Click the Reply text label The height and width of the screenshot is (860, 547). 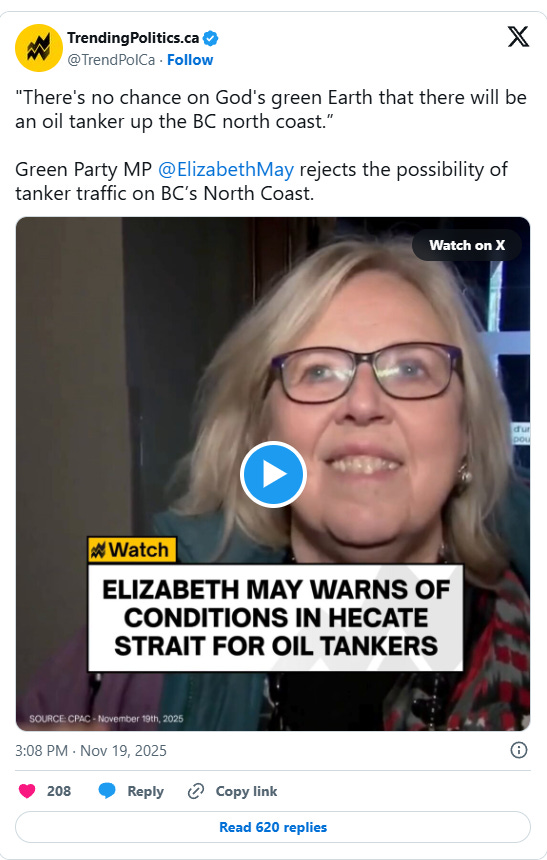click(x=145, y=791)
